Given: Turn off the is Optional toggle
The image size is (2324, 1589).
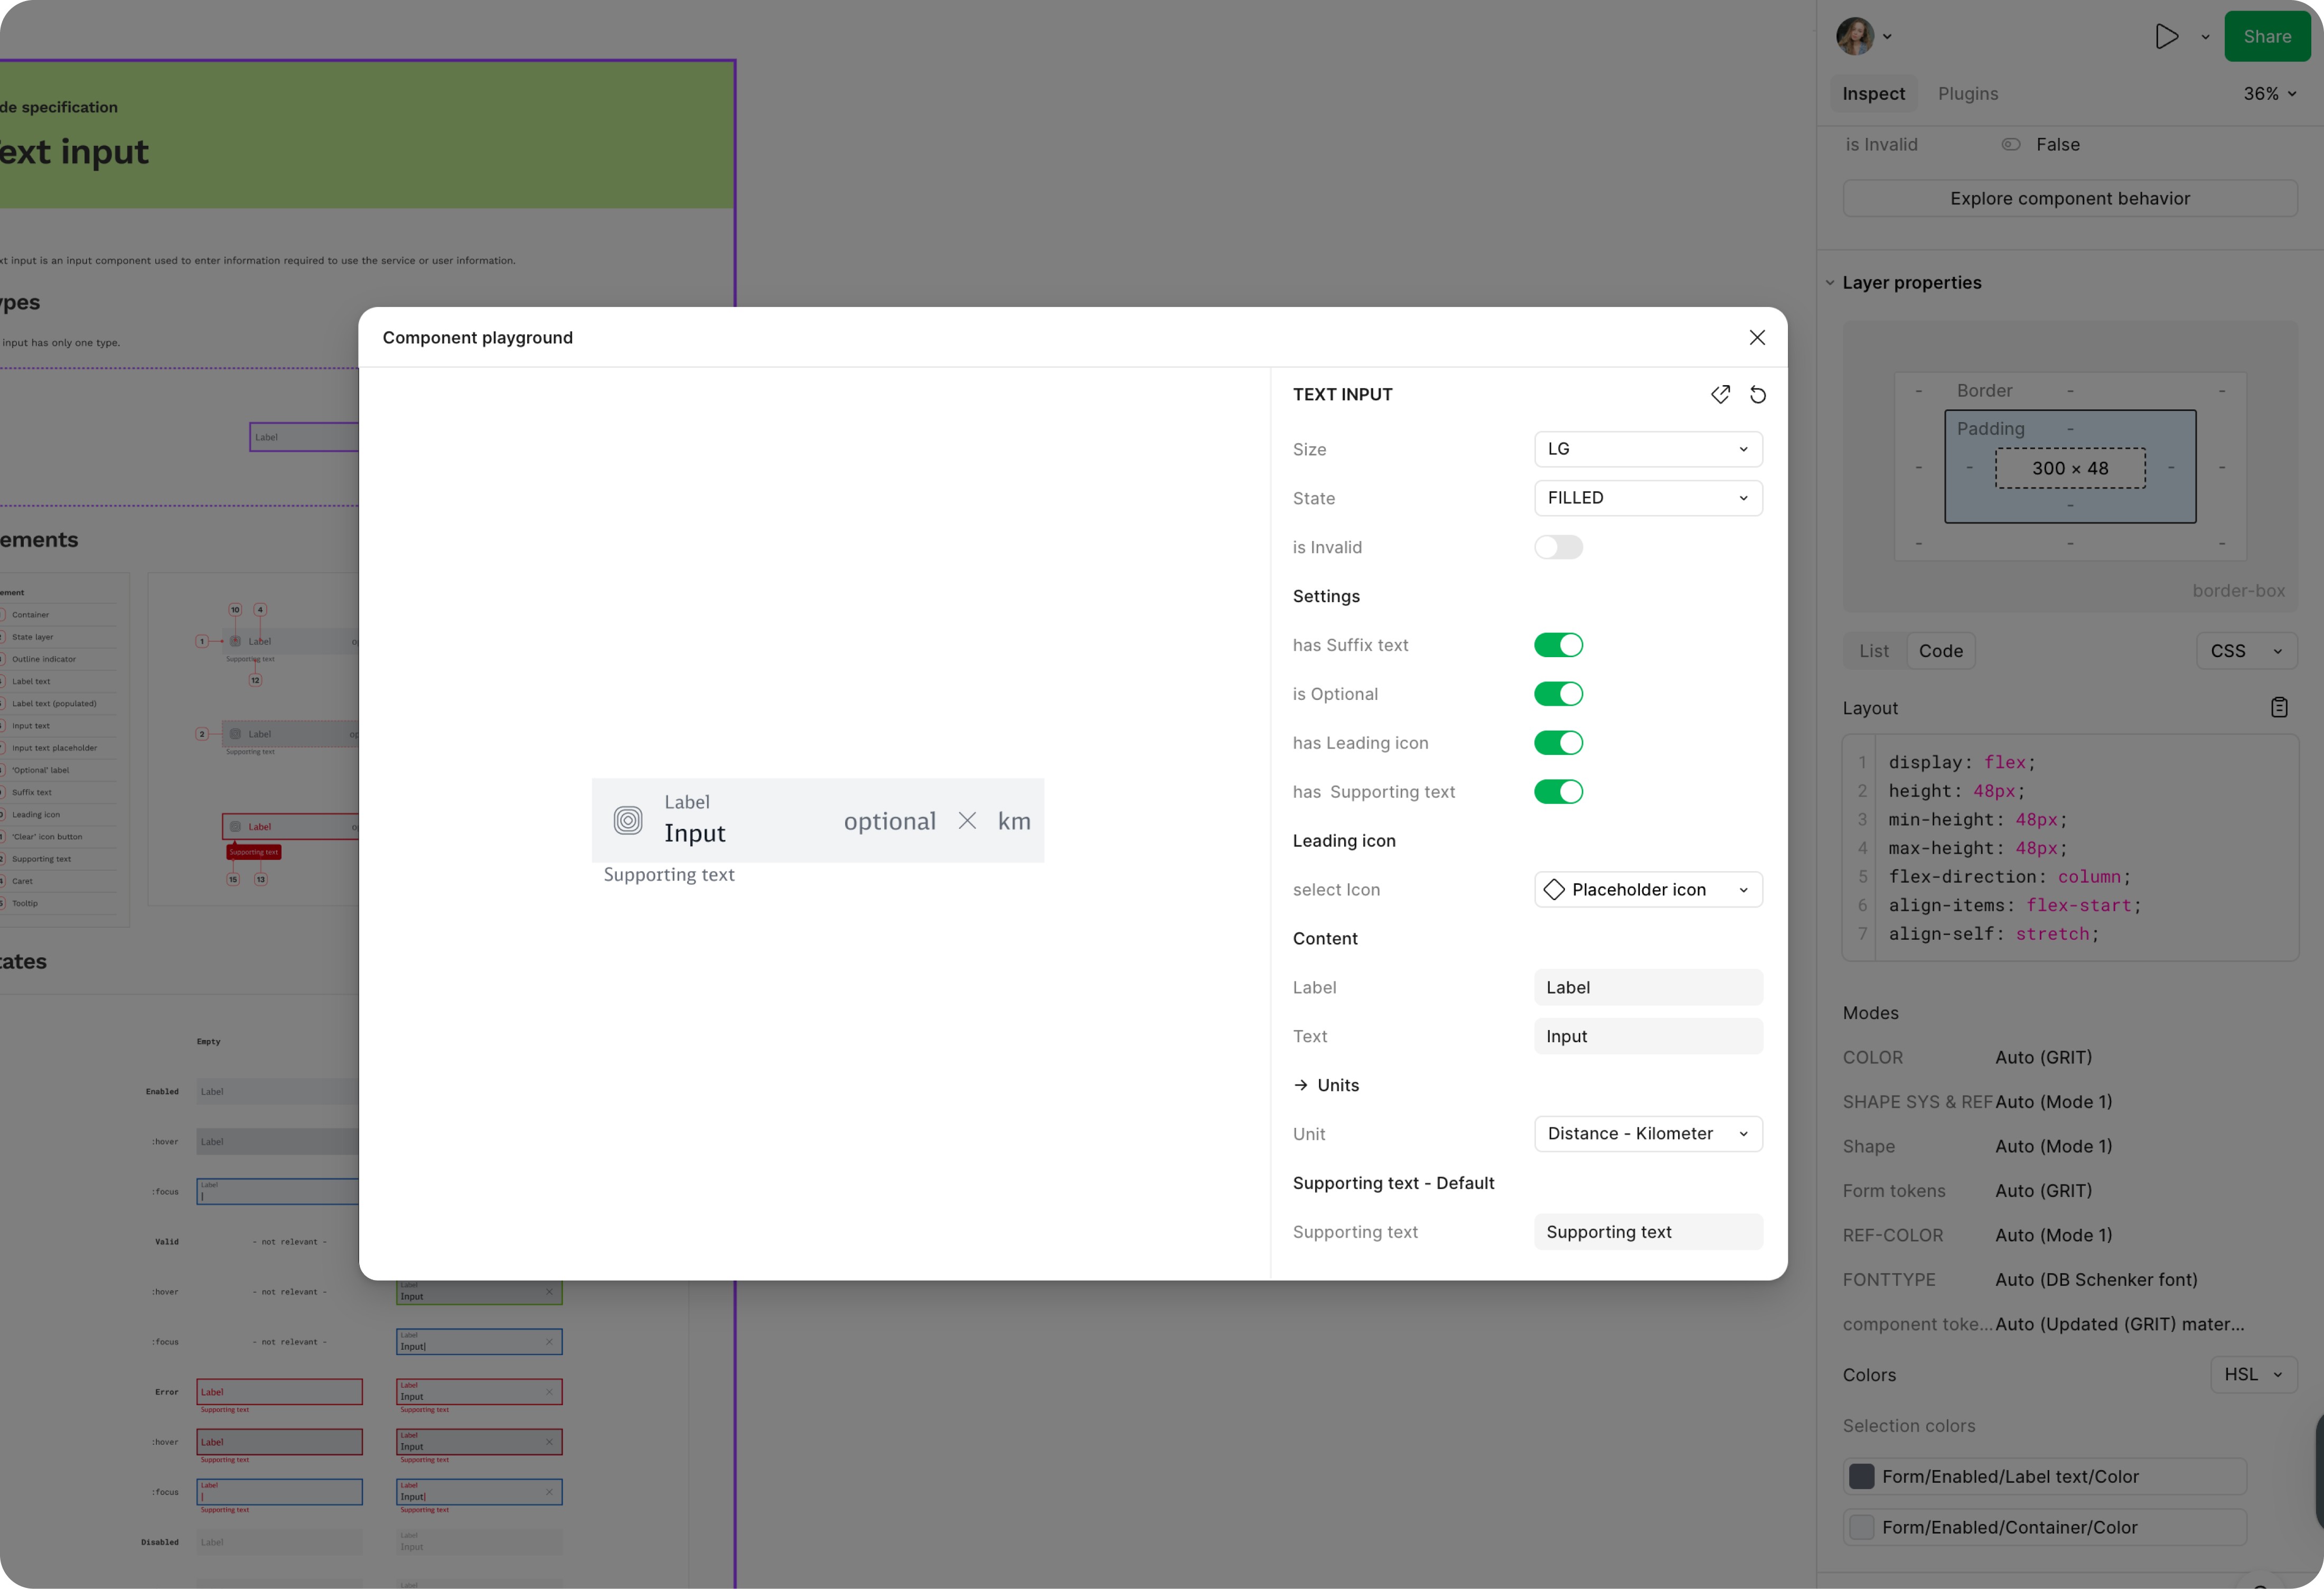Looking at the screenshot, I should point(1558,694).
